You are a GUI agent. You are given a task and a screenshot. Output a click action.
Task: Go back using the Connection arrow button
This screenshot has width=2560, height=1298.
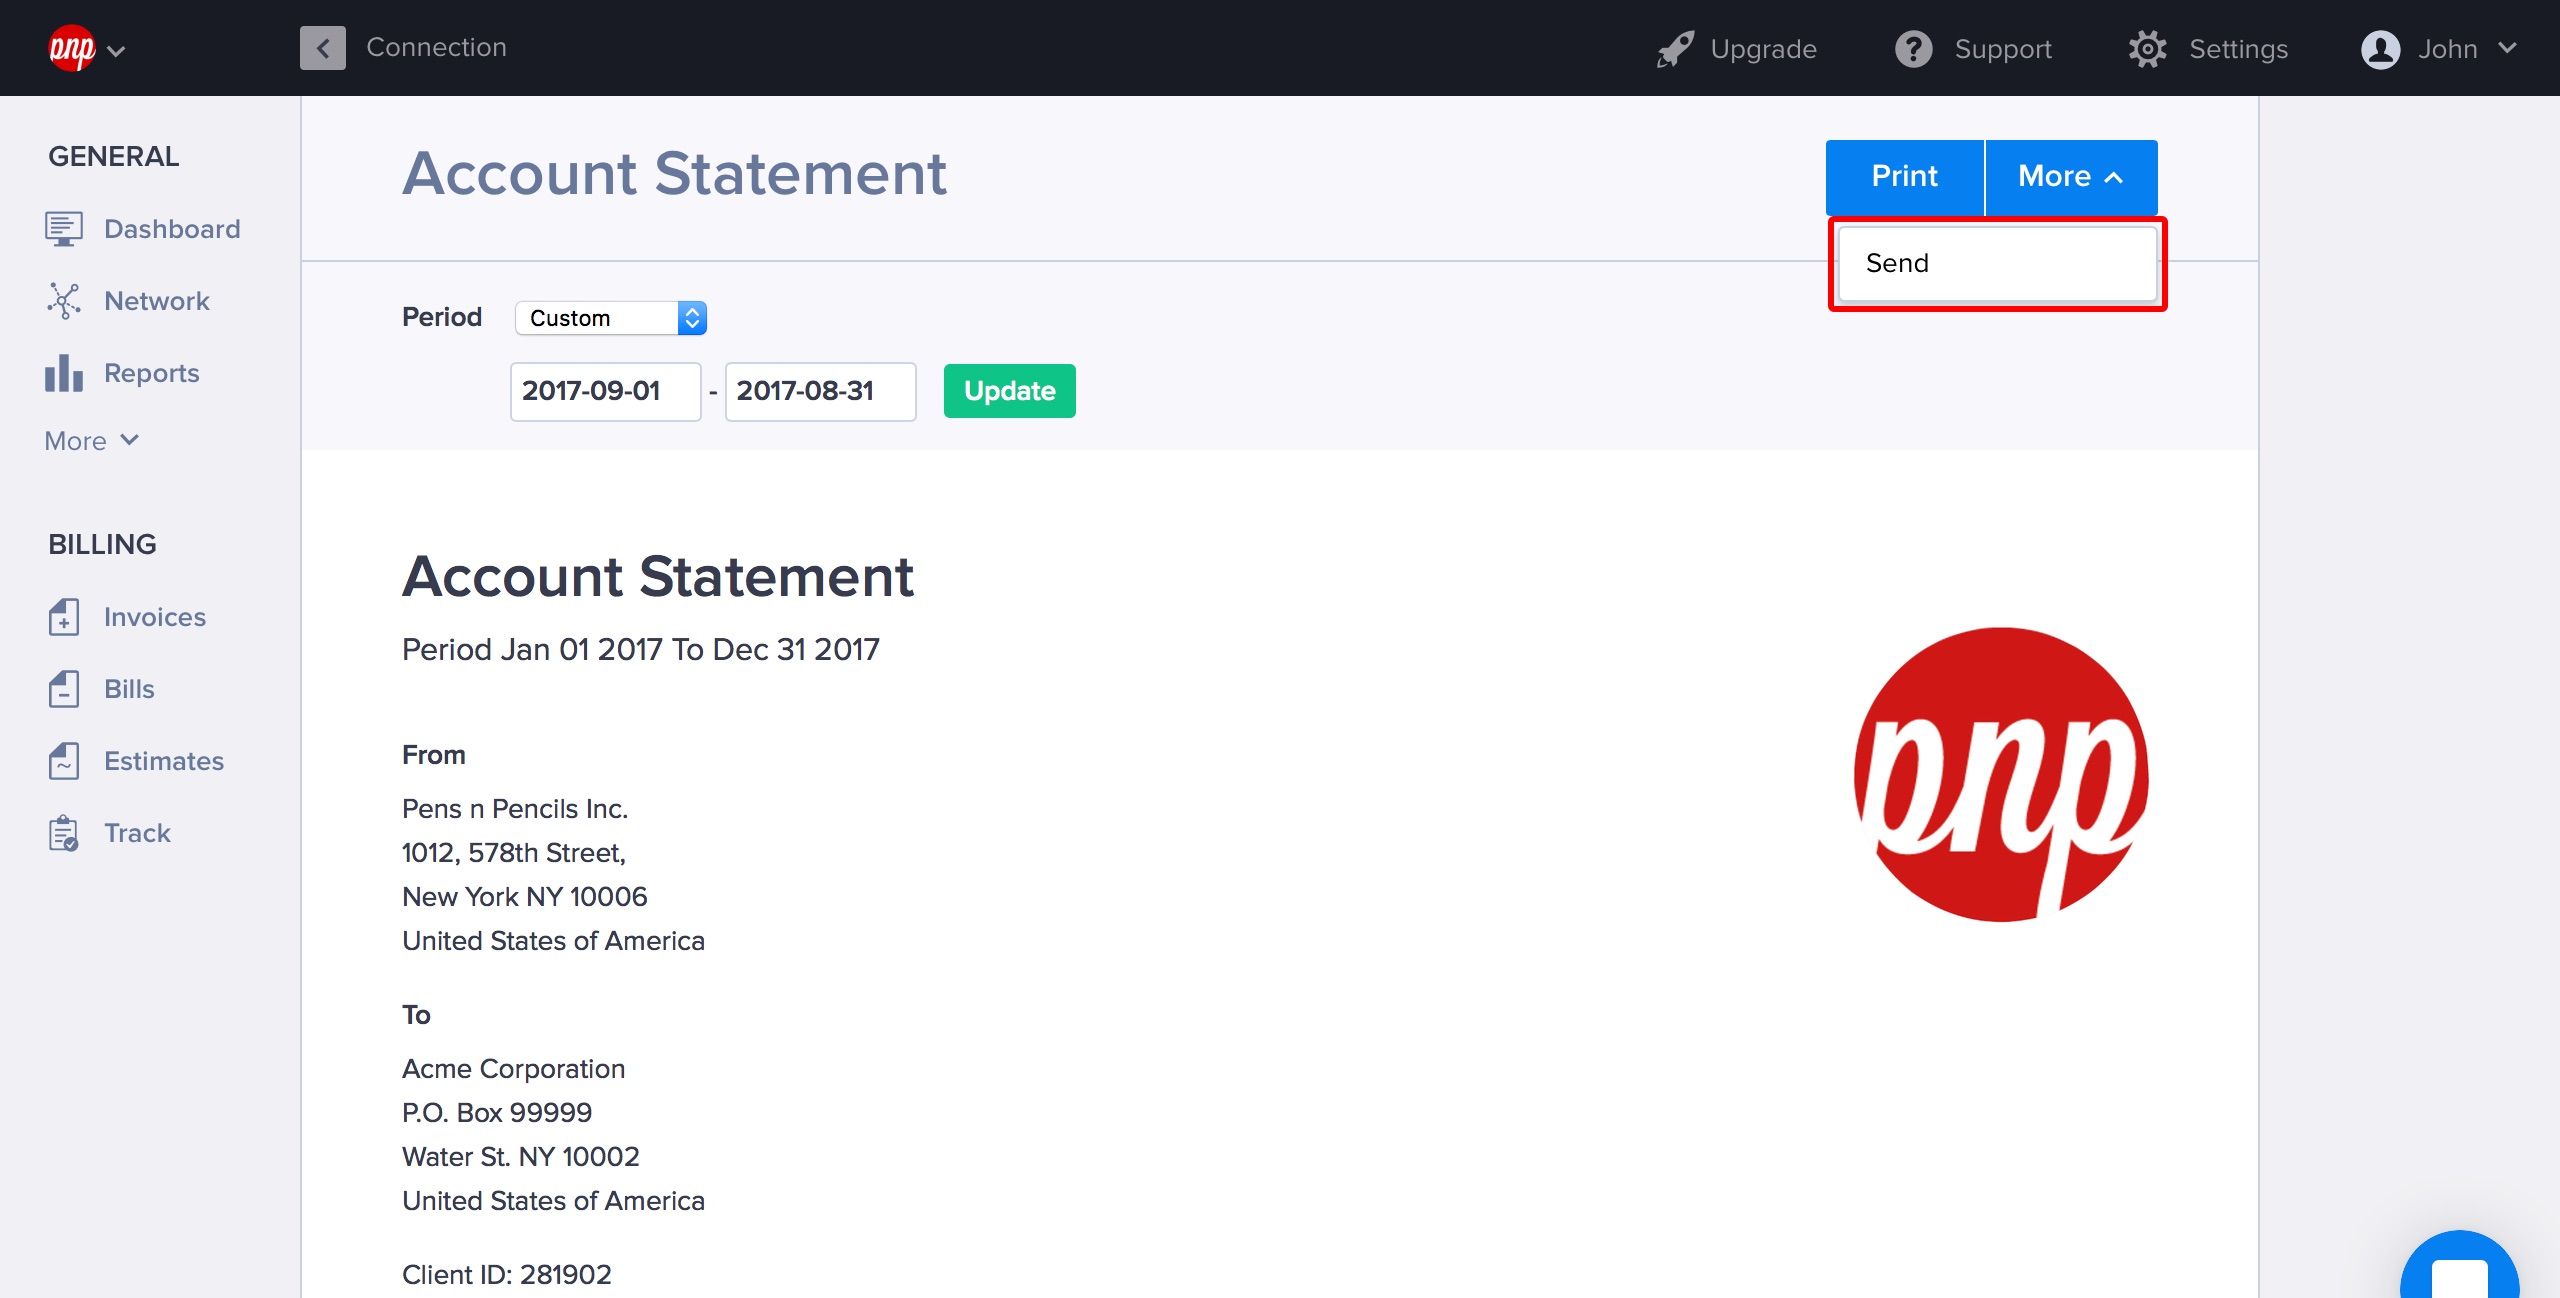[x=322, y=48]
